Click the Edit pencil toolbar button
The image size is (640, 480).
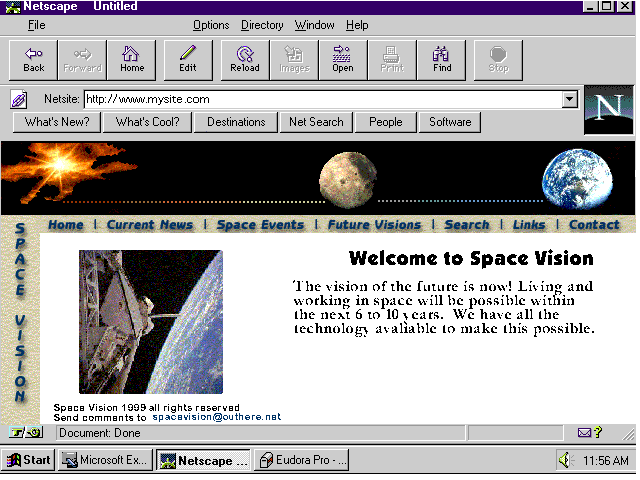(187, 59)
